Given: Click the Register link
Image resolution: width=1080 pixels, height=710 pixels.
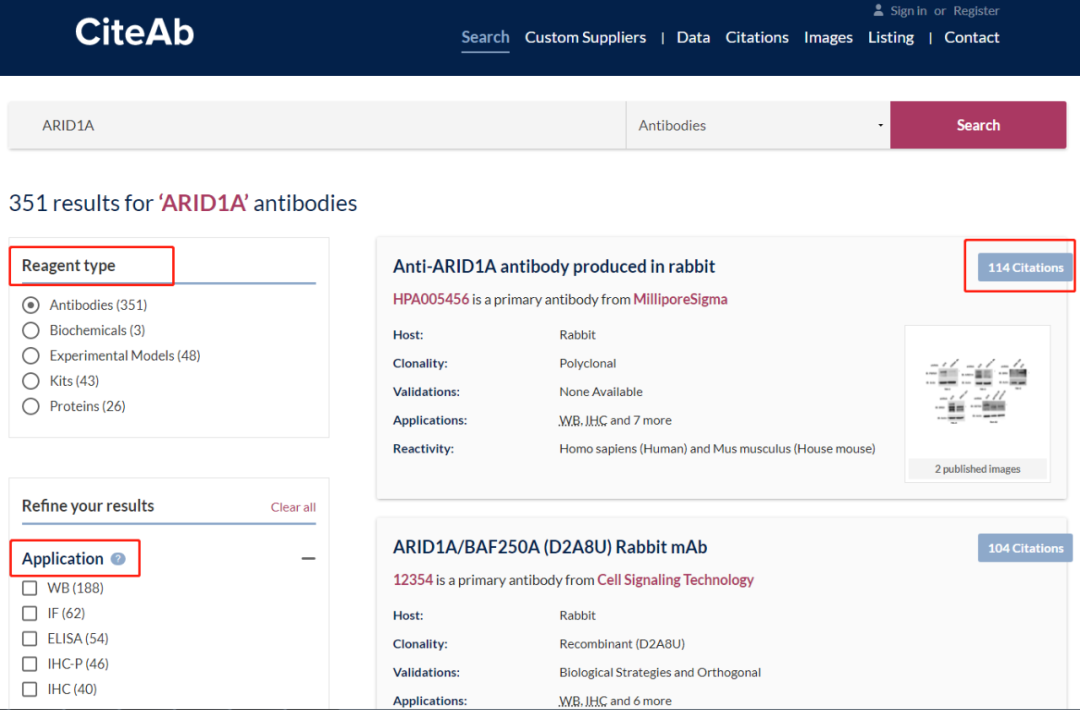Looking at the screenshot, I should pos(976,10).
